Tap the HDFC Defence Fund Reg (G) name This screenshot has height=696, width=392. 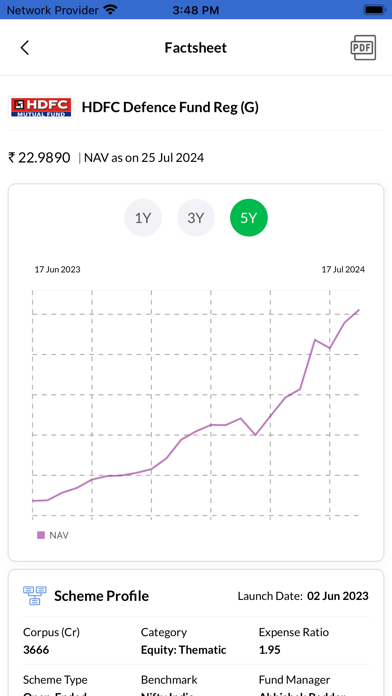tap(170, 107)
